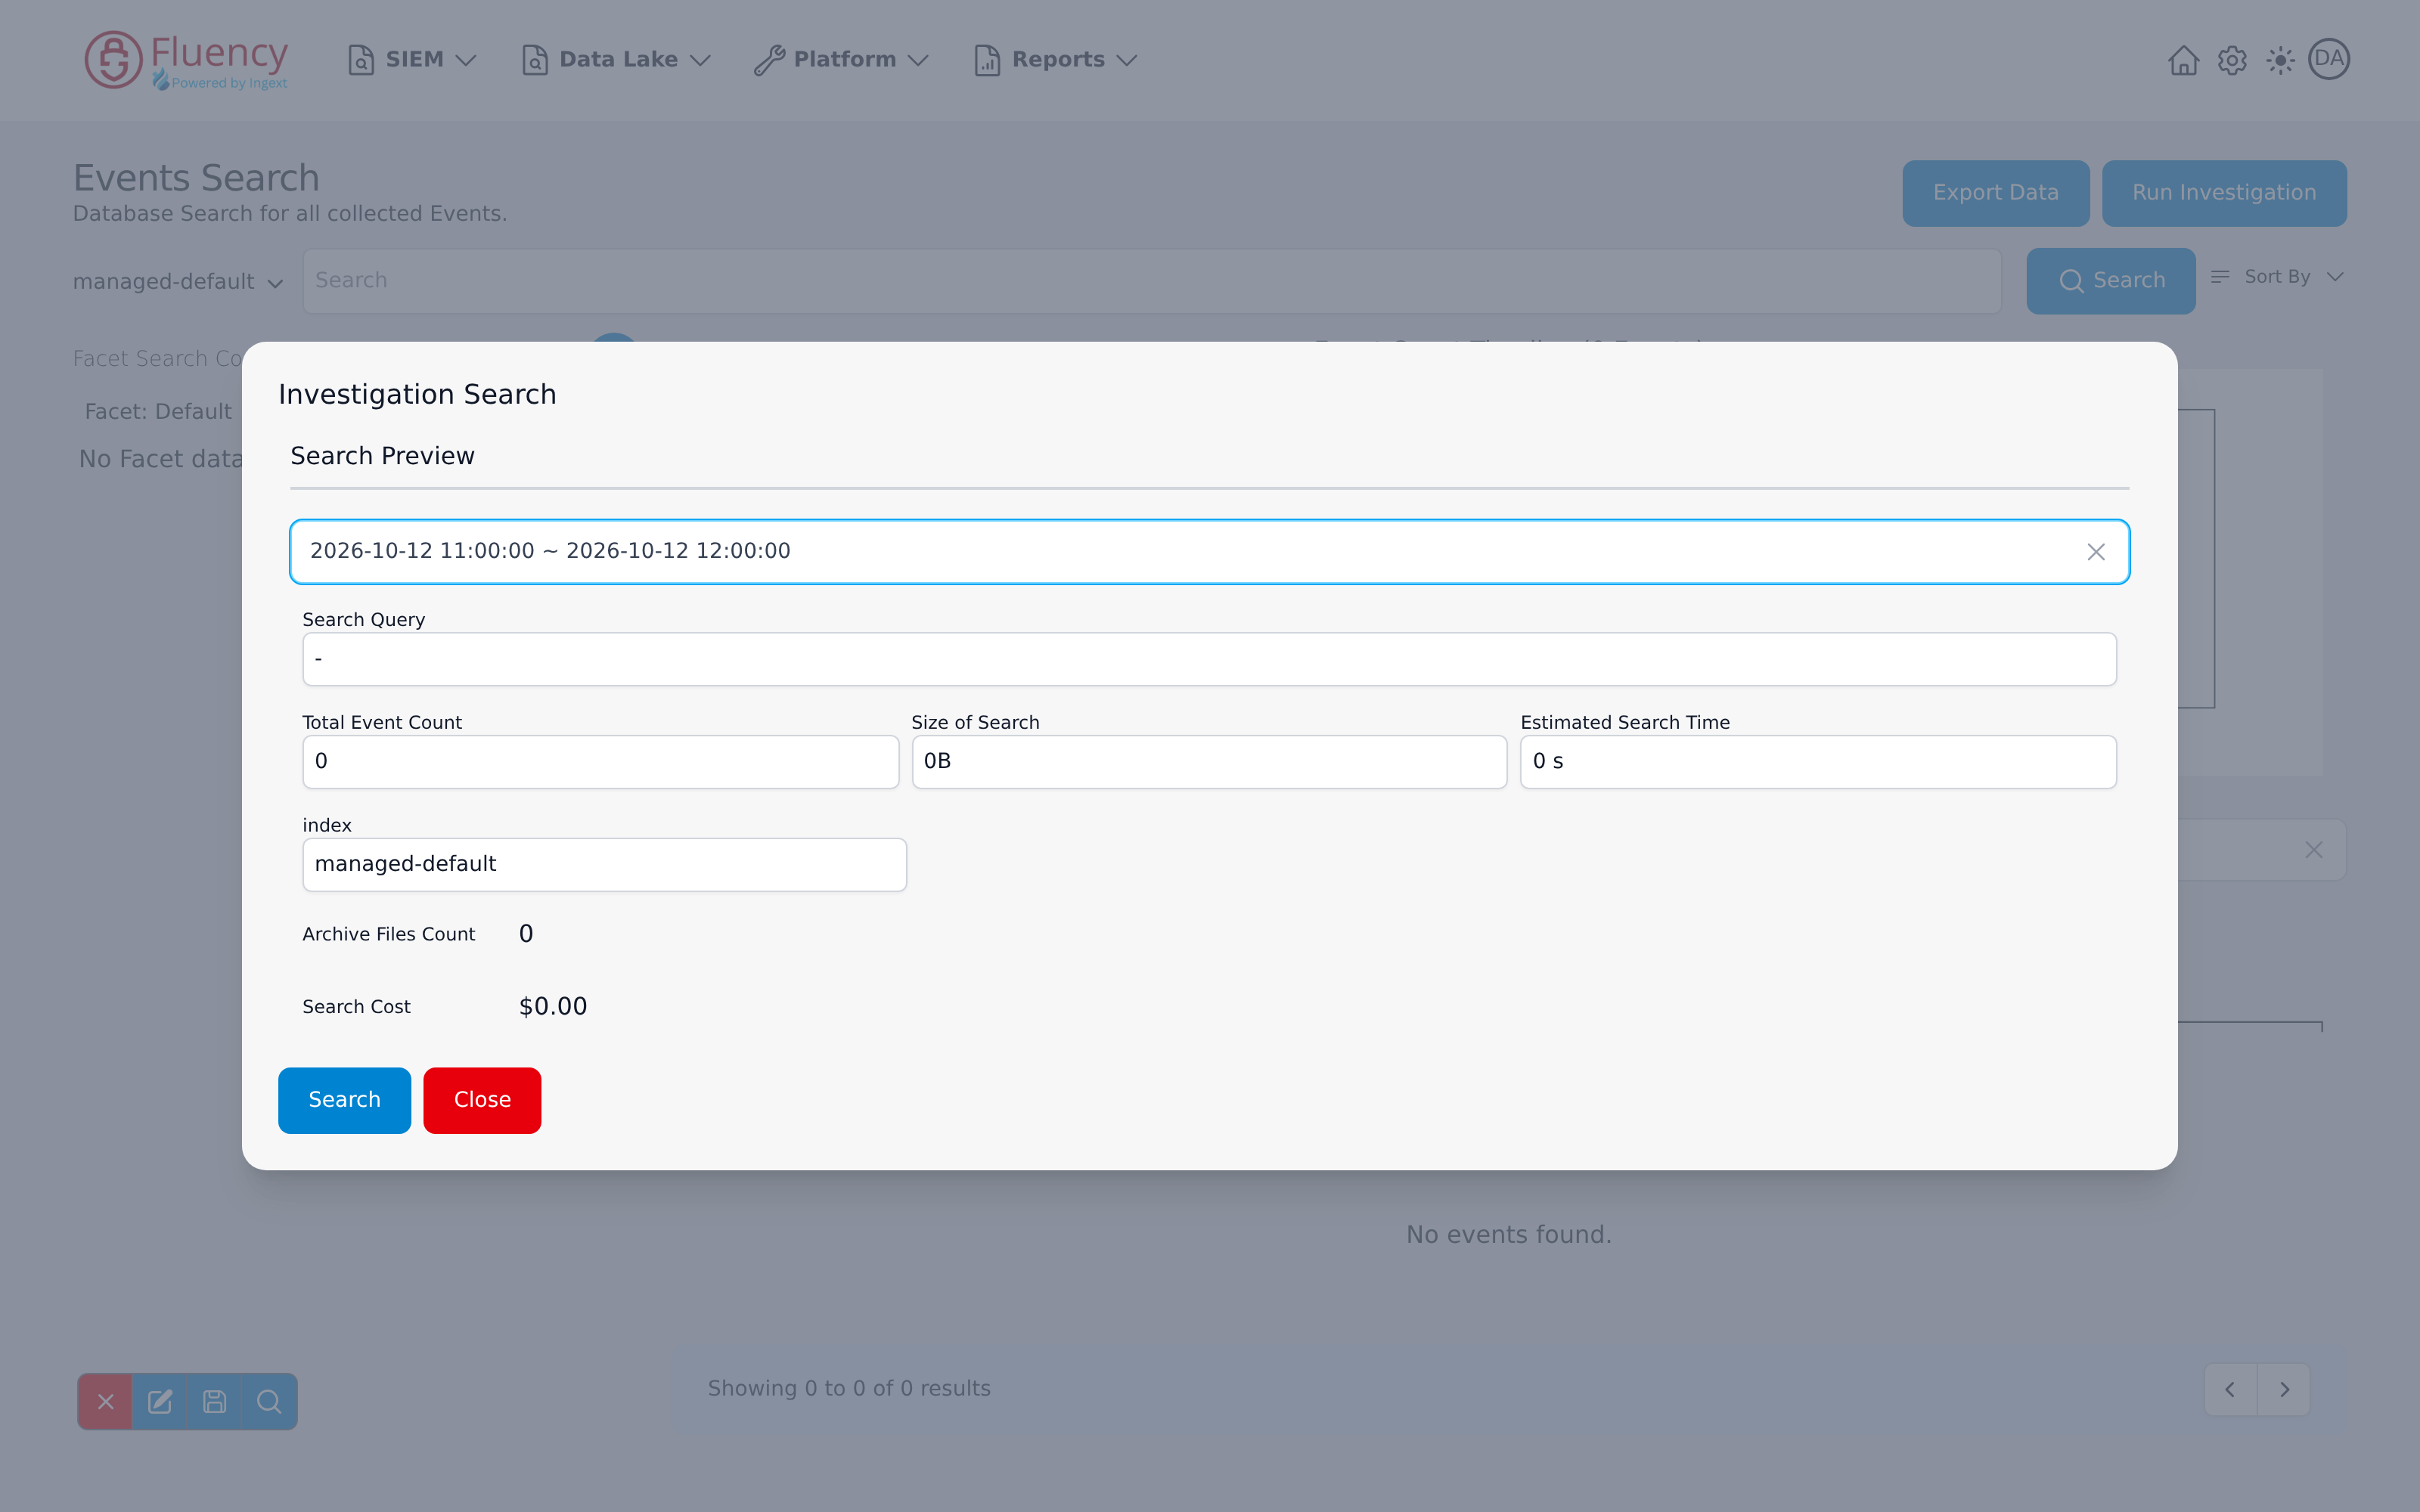The width and height of the screenshot is (2420, 1512).
Task: Click the Search button beside the events query bar
Action: pos(2111,281)
